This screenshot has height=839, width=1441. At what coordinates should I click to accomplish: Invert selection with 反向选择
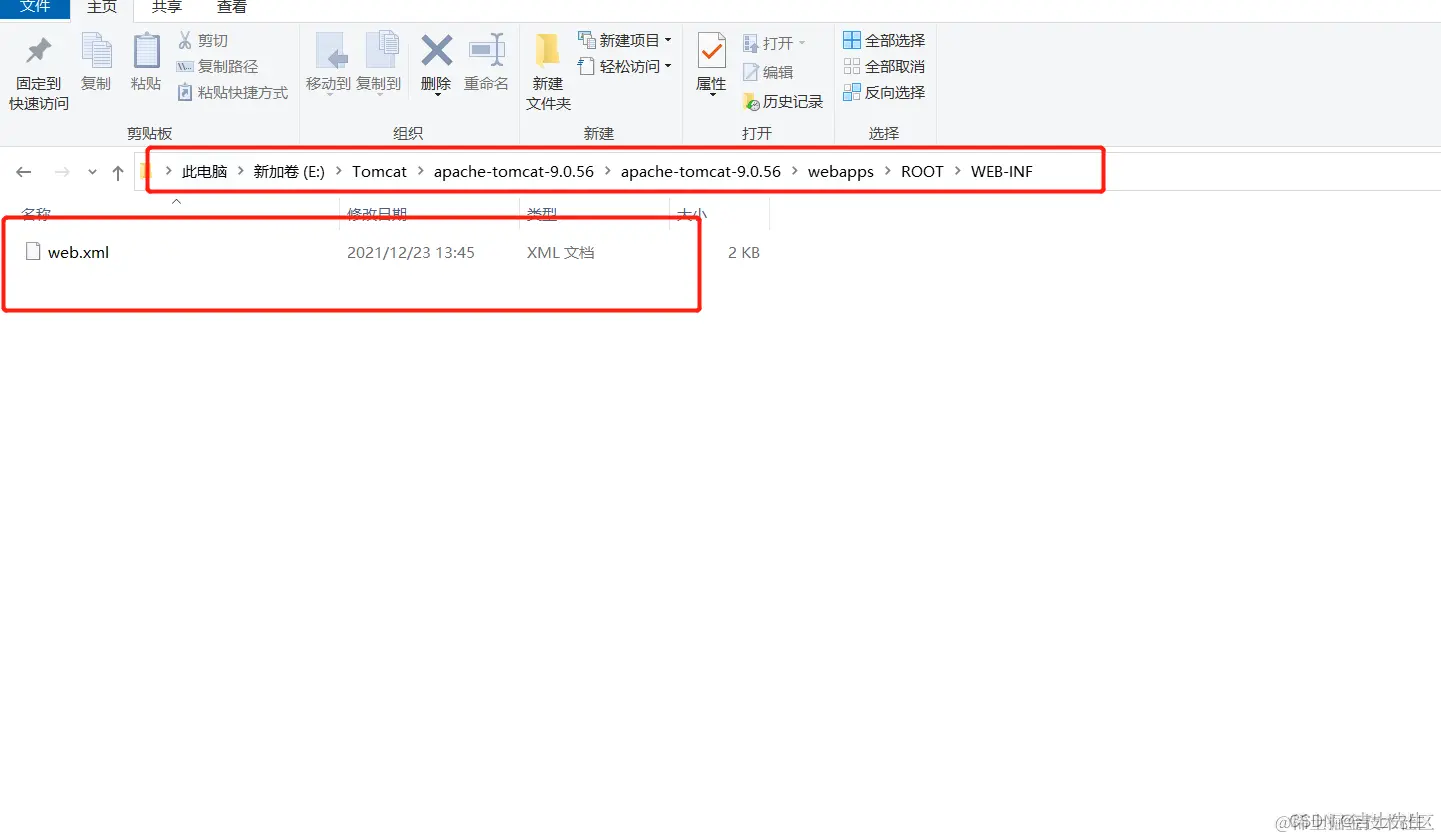tap(884, 92)
